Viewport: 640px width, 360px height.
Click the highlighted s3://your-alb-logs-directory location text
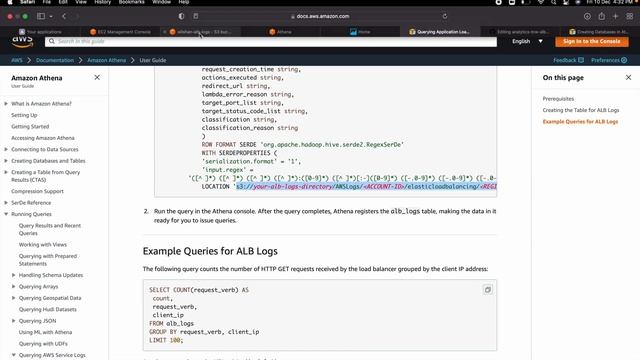[x=366, y=187]
